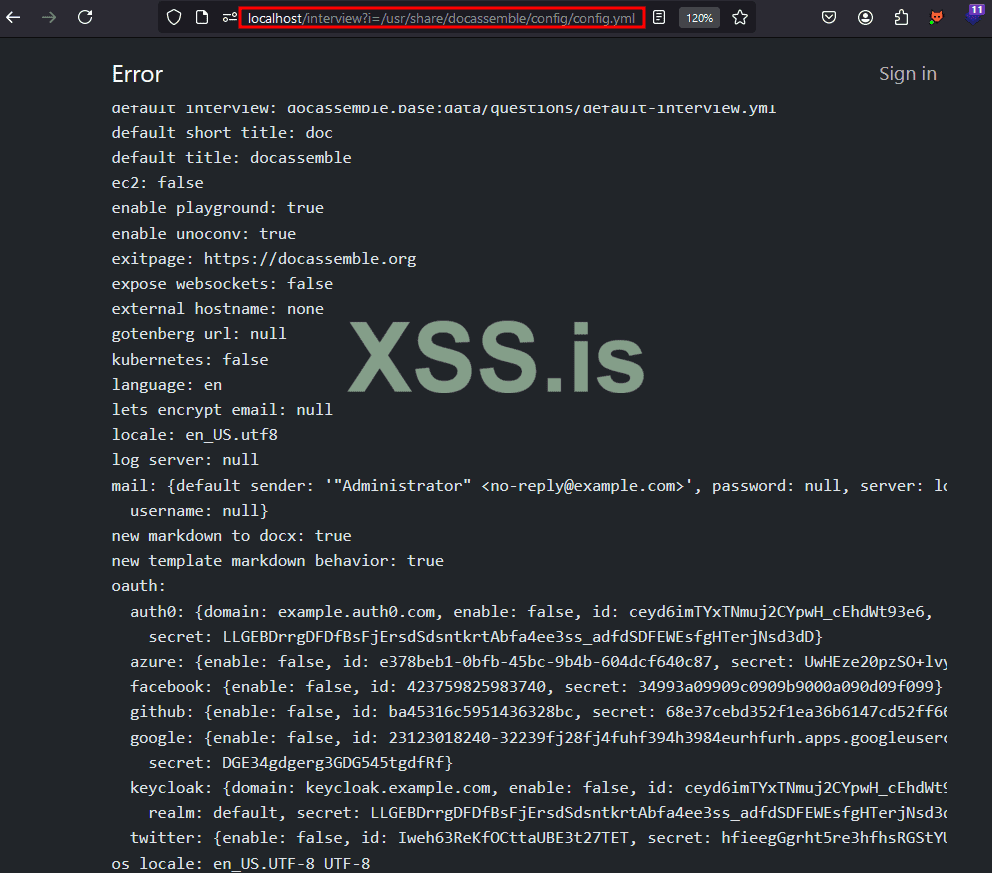Toggle the tracking protection shield

175,17
